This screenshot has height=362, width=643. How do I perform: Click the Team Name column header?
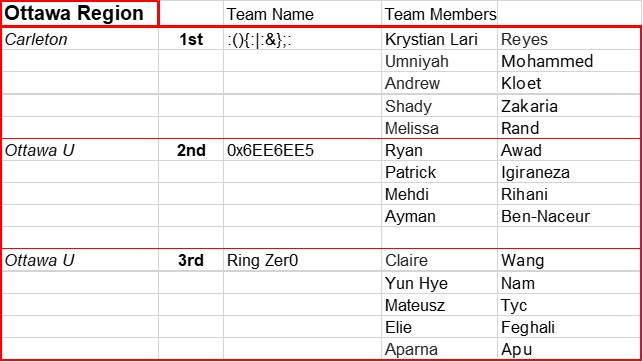pos(302,14)
